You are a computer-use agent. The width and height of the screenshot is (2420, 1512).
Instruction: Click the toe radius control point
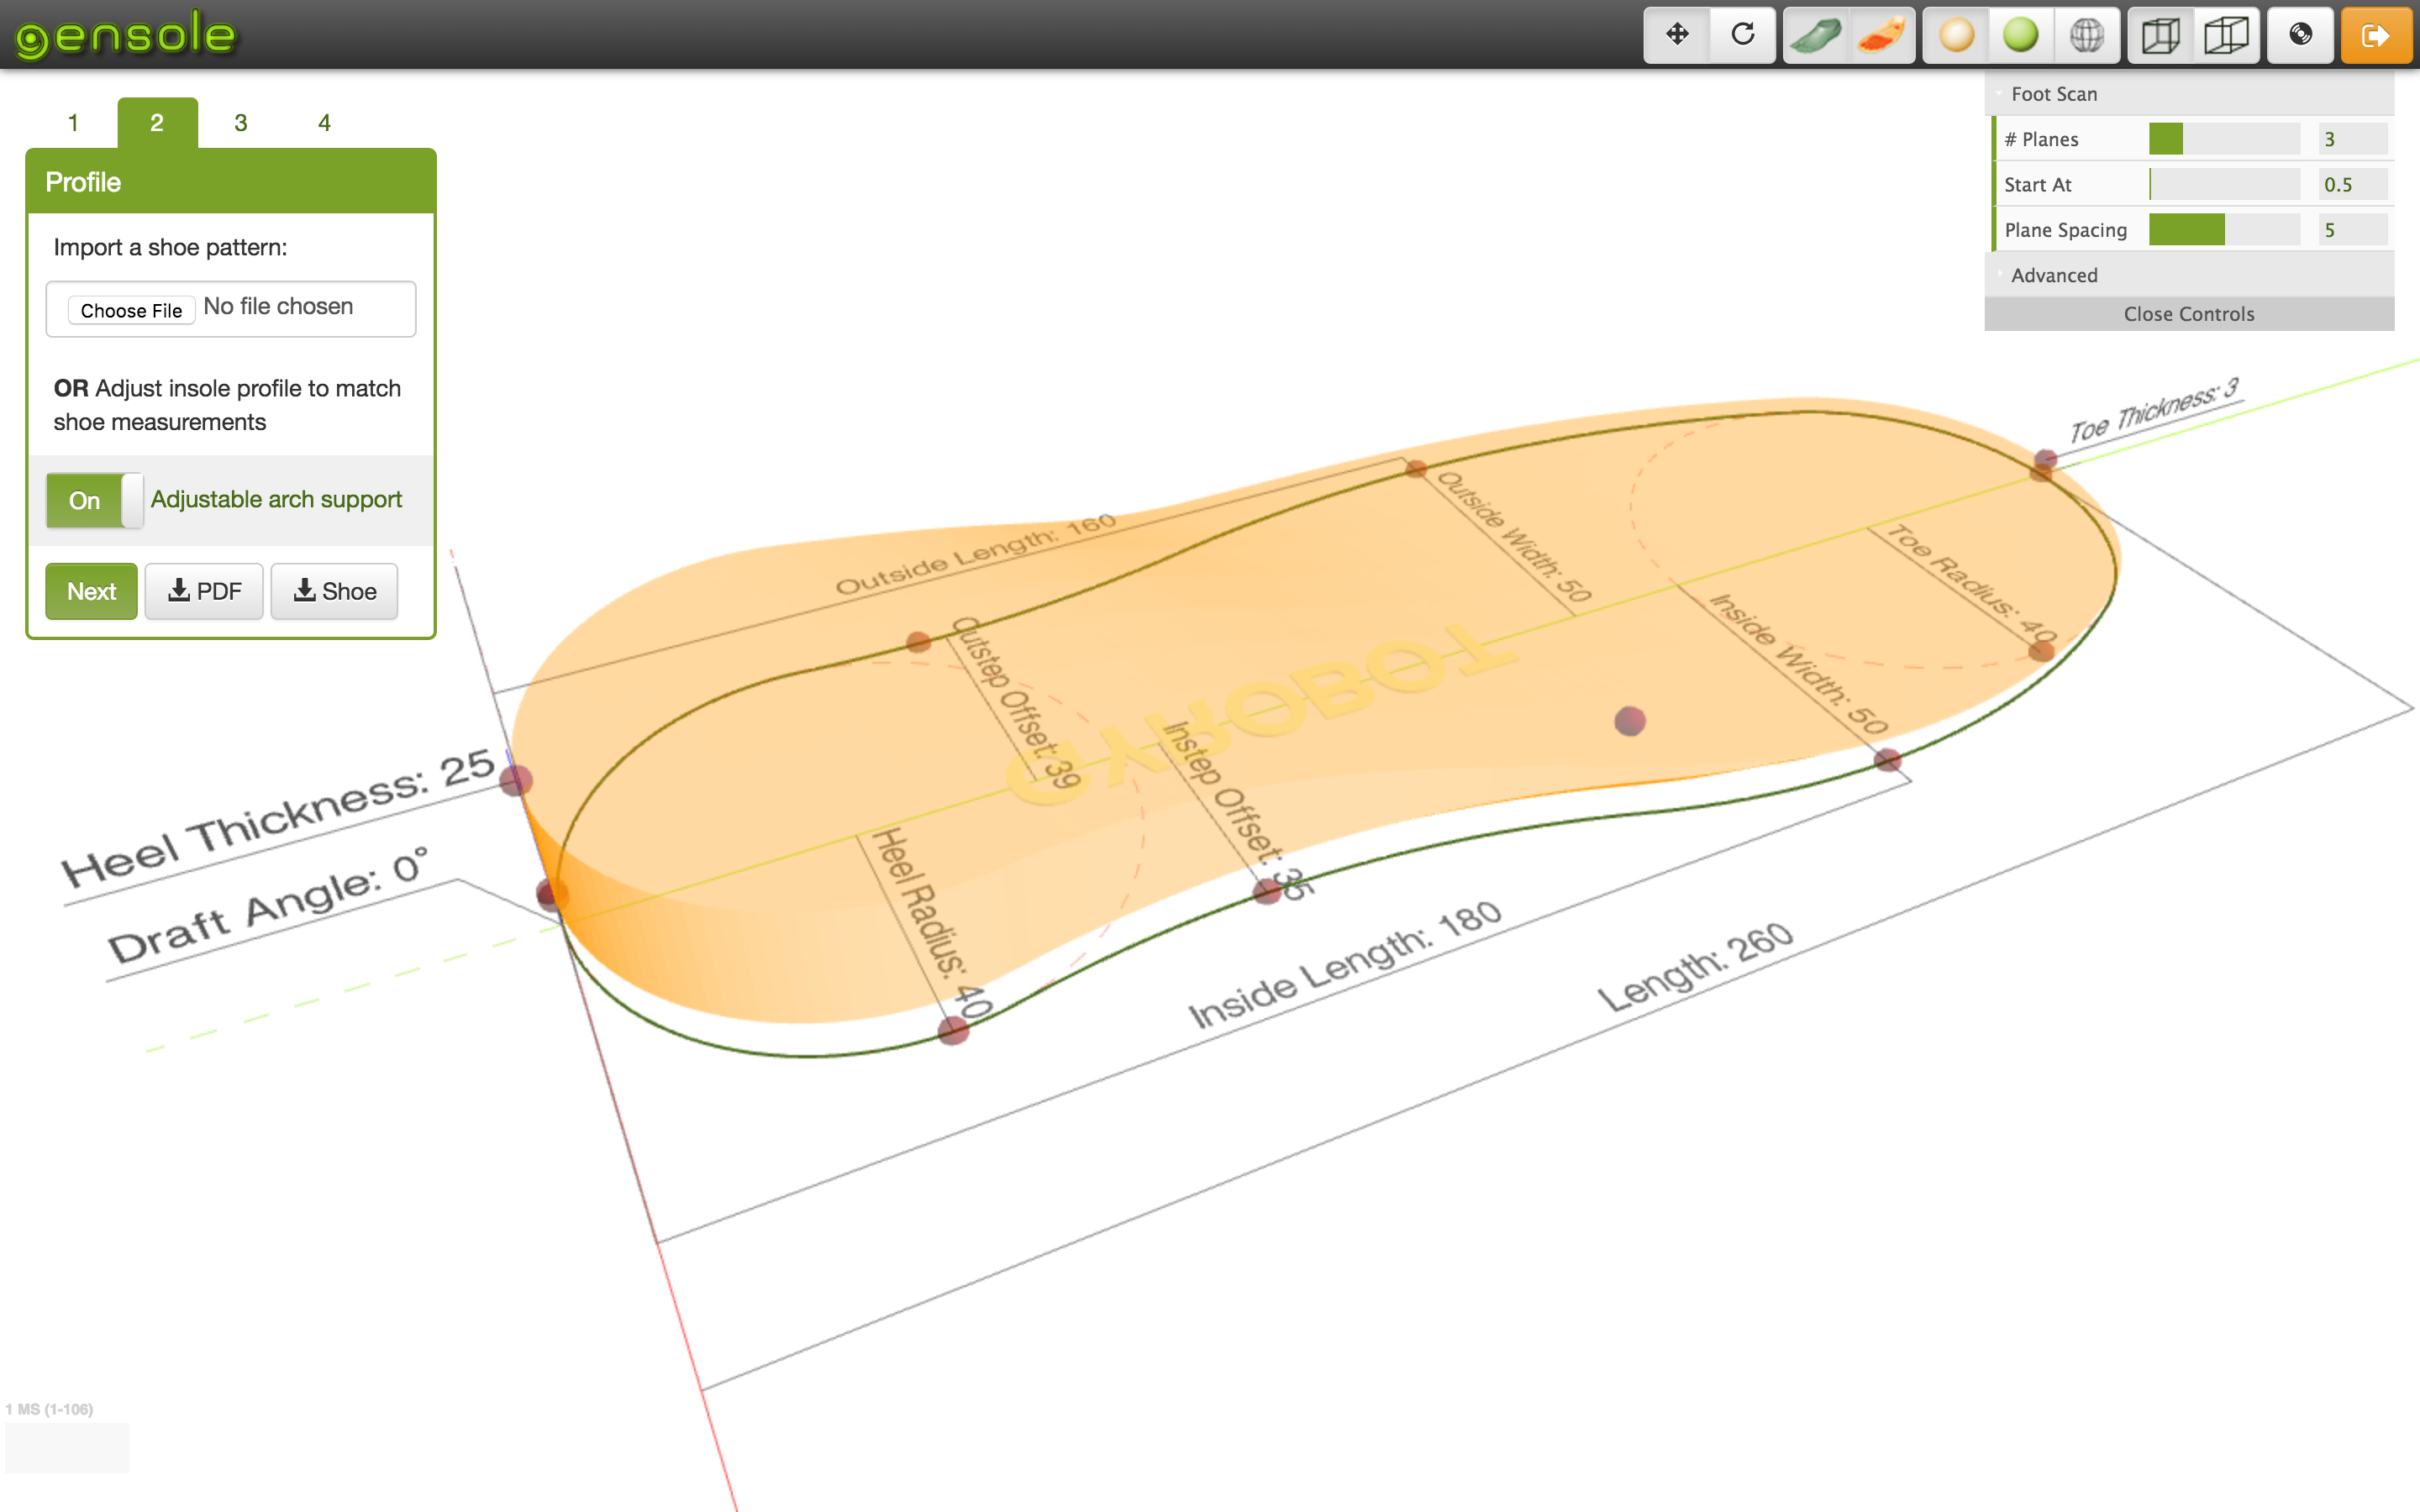[2041, 651]
